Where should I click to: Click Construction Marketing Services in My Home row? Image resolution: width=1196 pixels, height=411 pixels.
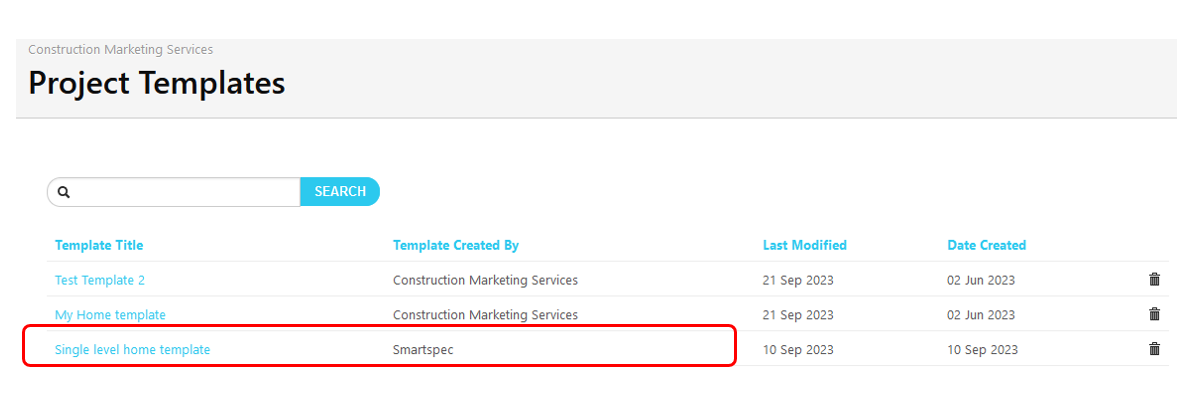pos(485,315)
